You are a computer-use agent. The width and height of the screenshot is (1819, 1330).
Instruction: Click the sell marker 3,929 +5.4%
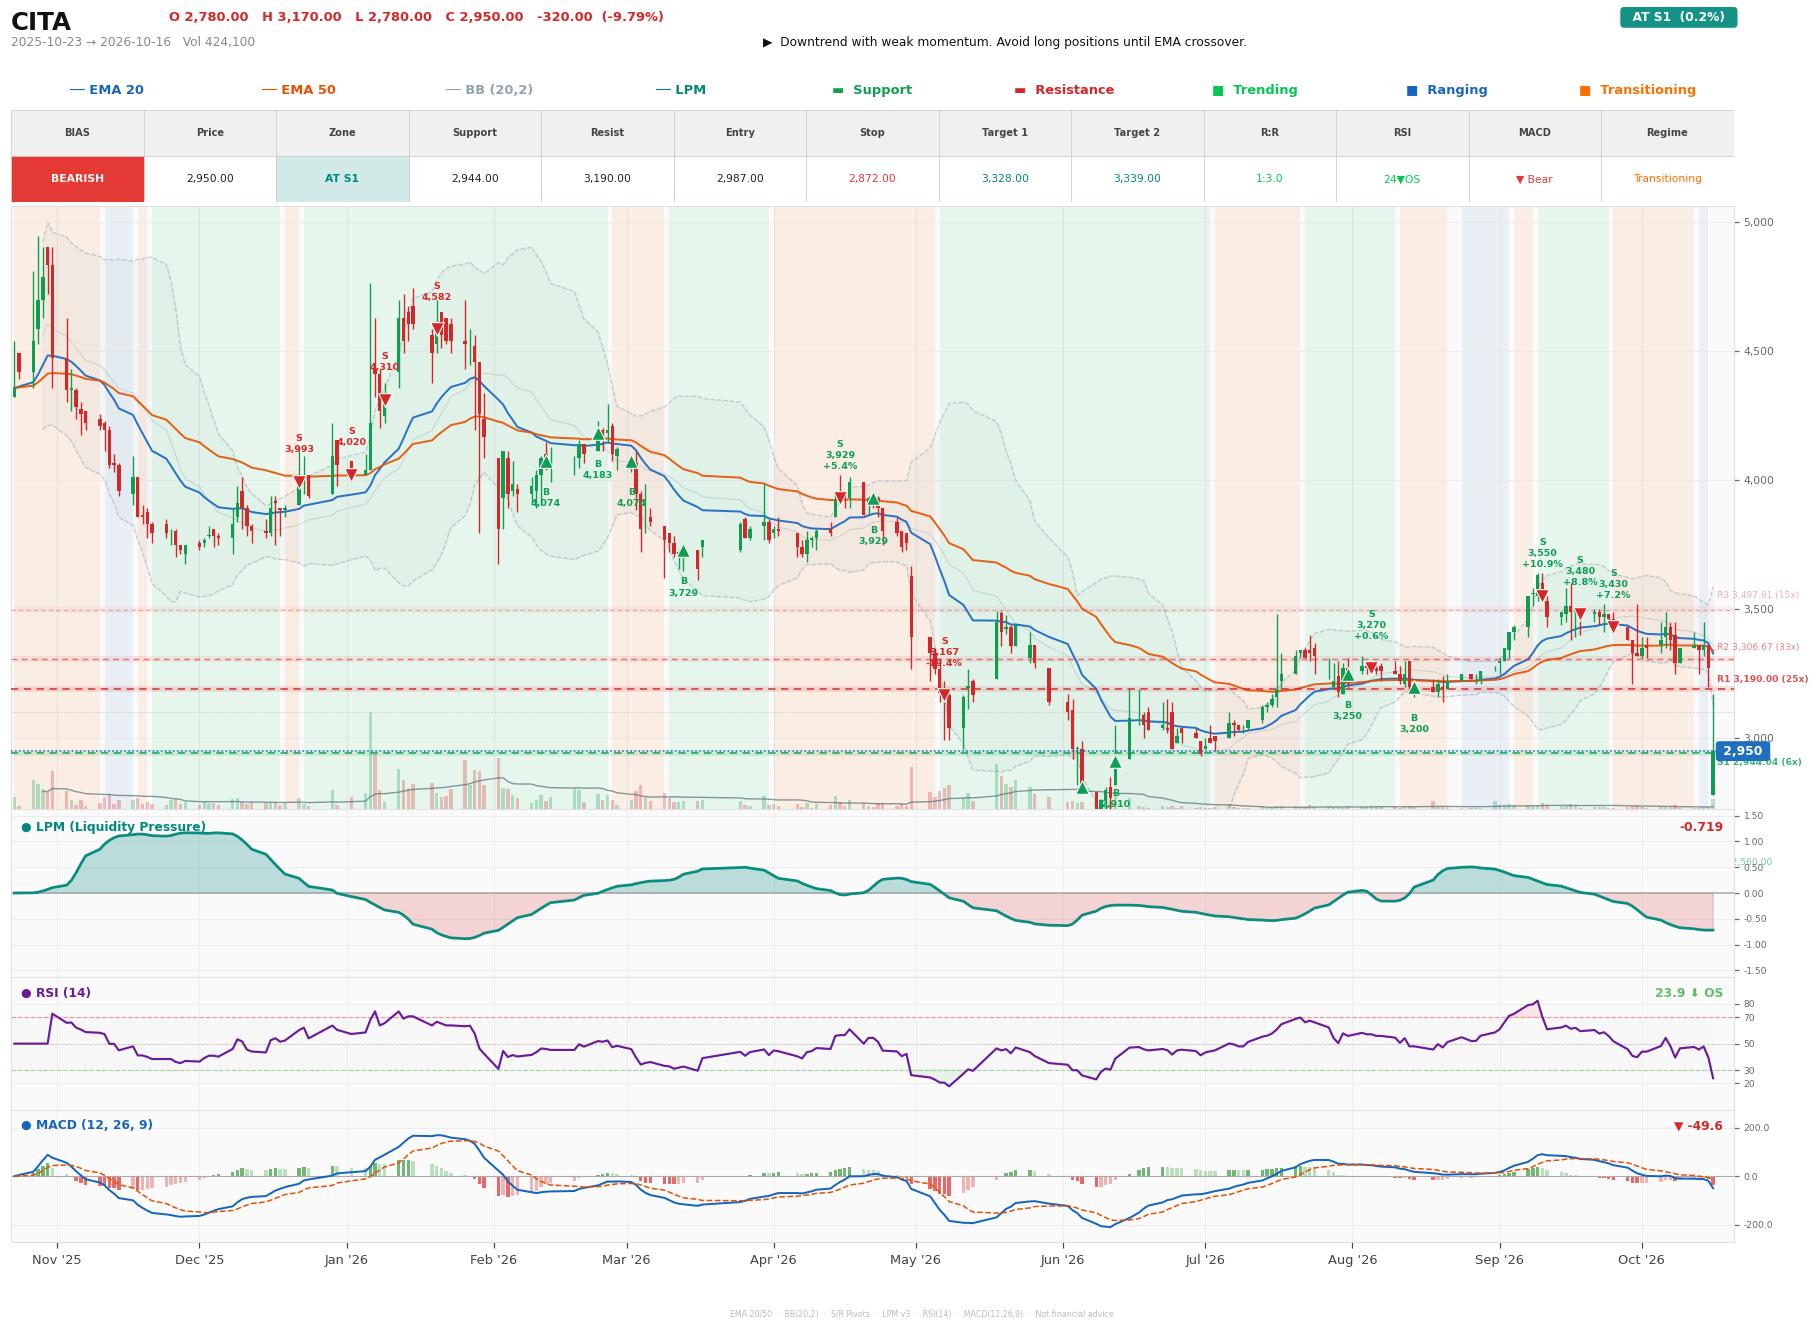pos(840,498)
